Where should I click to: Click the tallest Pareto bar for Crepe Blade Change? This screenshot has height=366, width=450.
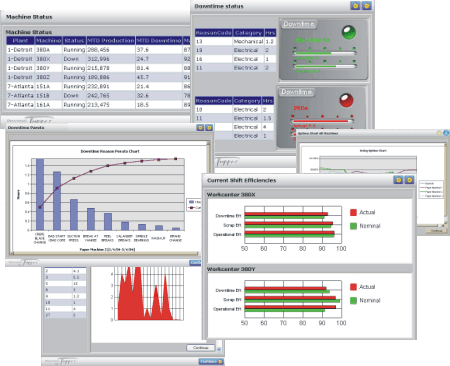point(40,194)
